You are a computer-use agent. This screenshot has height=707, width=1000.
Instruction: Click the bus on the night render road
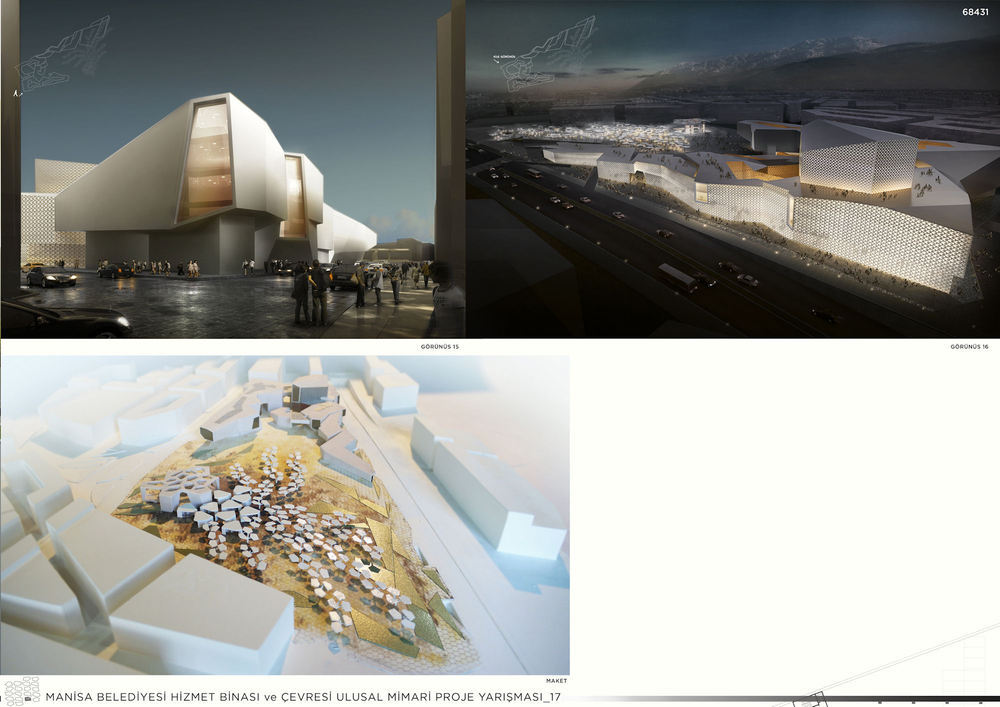pyautogui.click(x=677, y=277)
